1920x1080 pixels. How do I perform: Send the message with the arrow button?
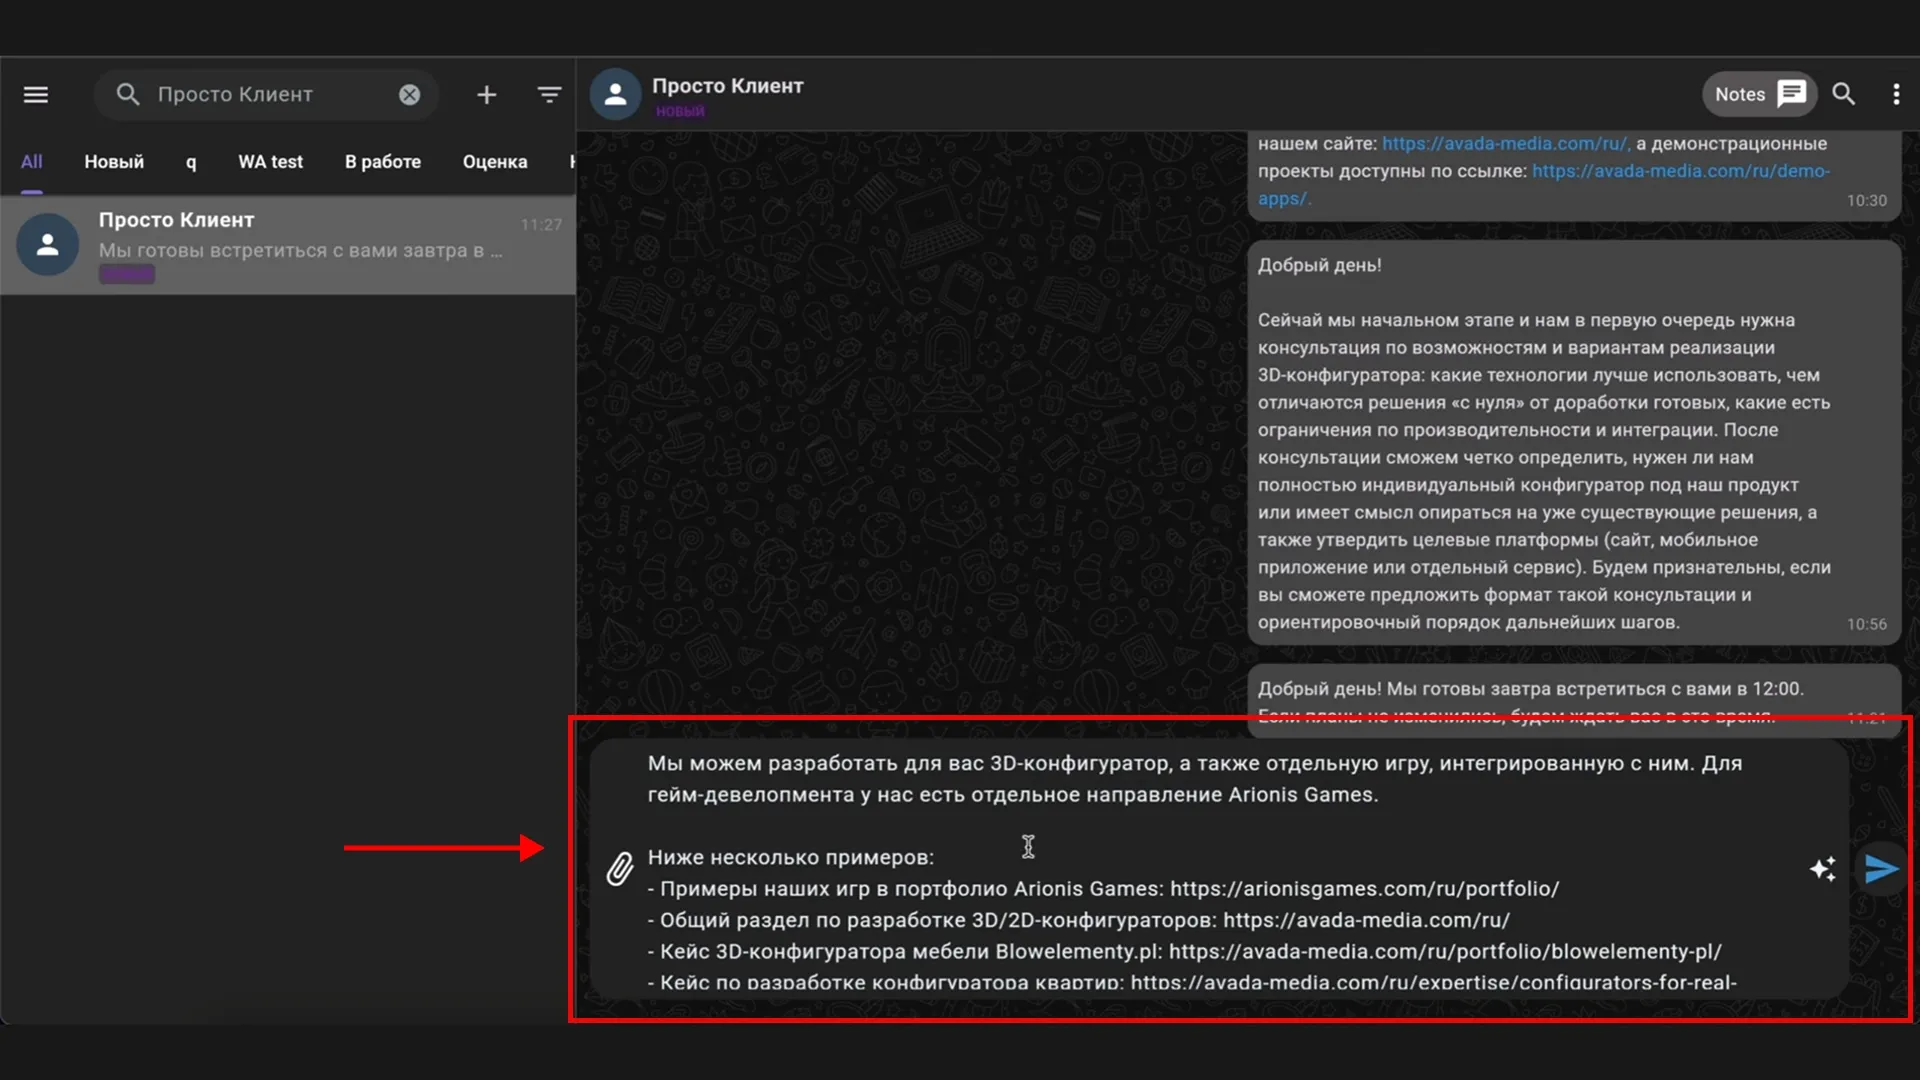coord(1880,869)
